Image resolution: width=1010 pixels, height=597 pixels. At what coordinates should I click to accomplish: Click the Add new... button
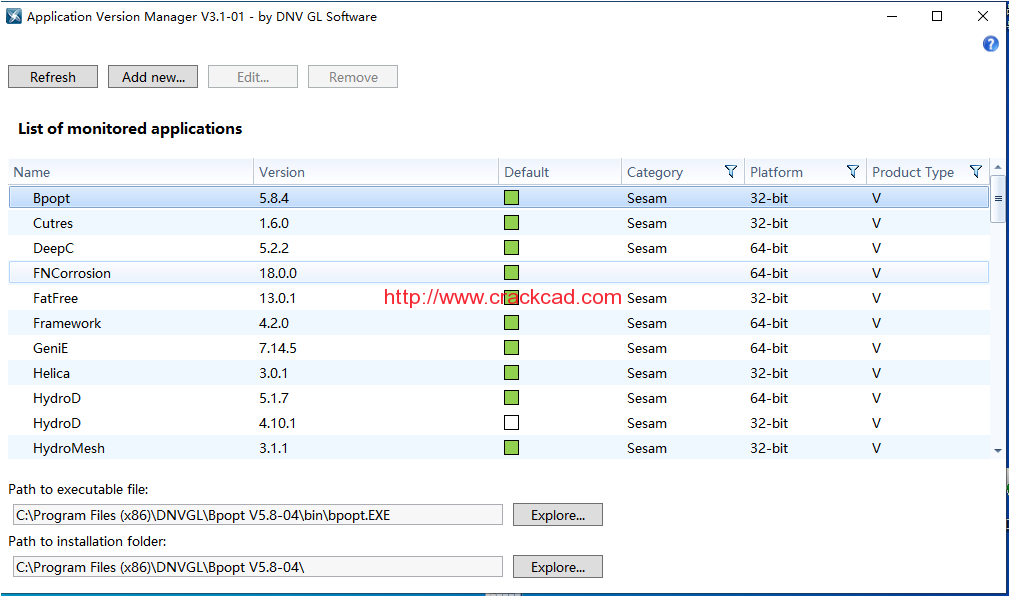[153, 77]
